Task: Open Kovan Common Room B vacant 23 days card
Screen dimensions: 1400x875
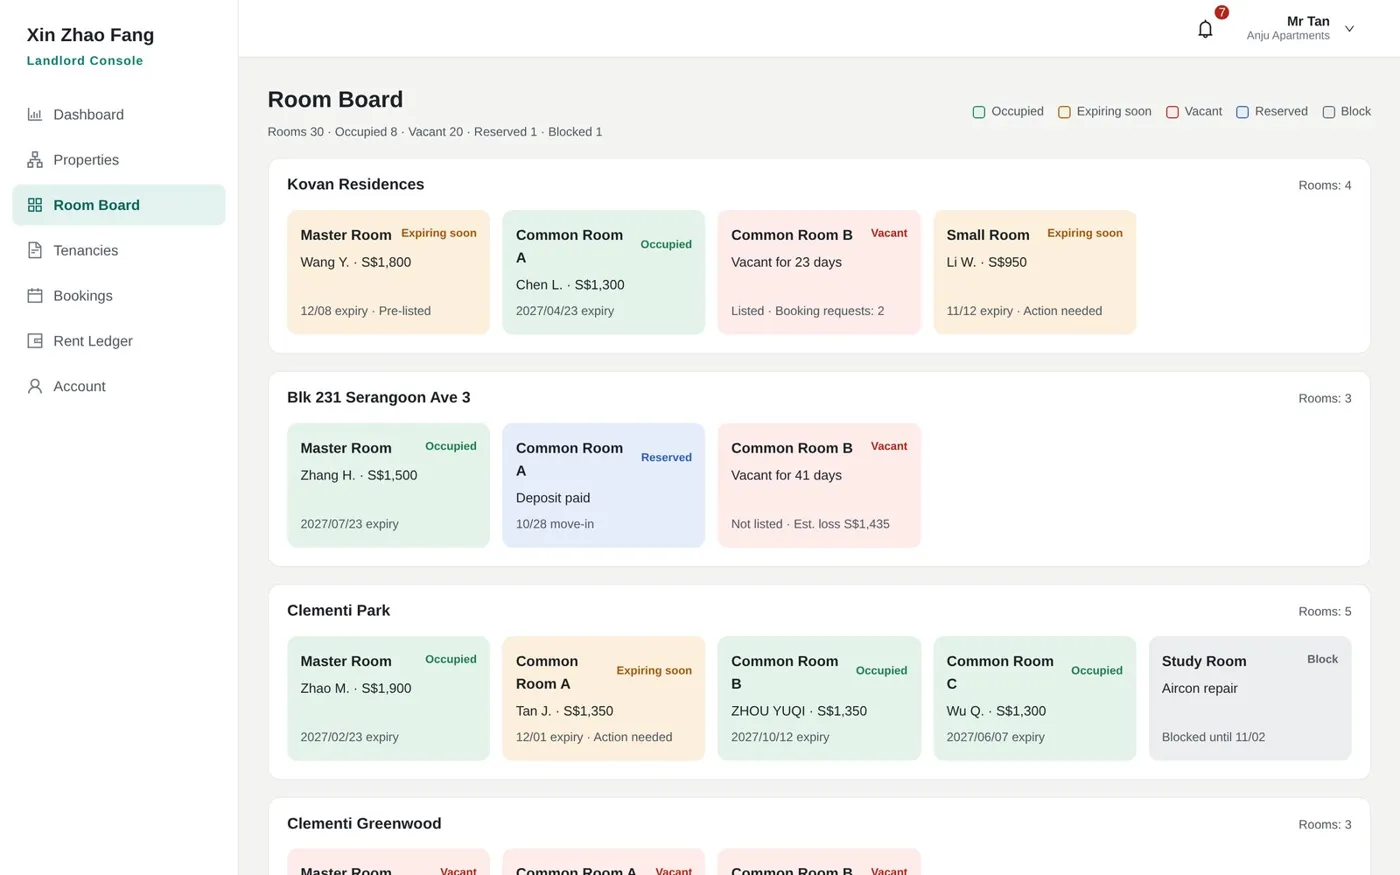Action: [x=819, y=272]
